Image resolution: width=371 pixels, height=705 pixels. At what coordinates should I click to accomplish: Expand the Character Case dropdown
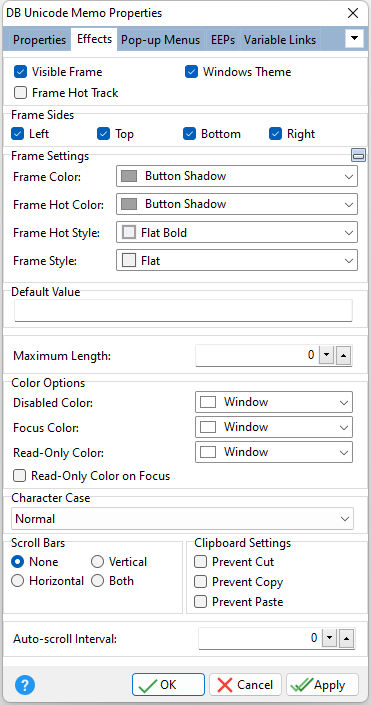pyautogui.click(x=183, y=519)
